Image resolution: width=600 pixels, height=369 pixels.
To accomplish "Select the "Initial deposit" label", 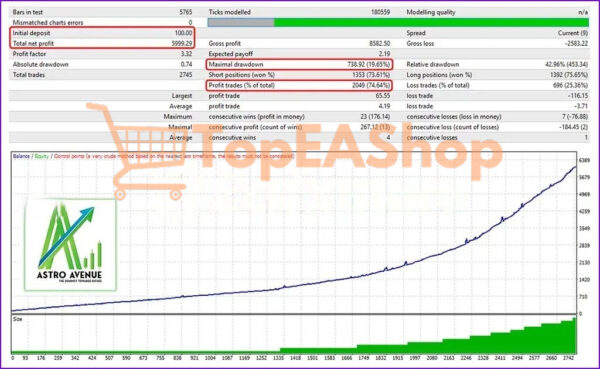I will [31, 33].
